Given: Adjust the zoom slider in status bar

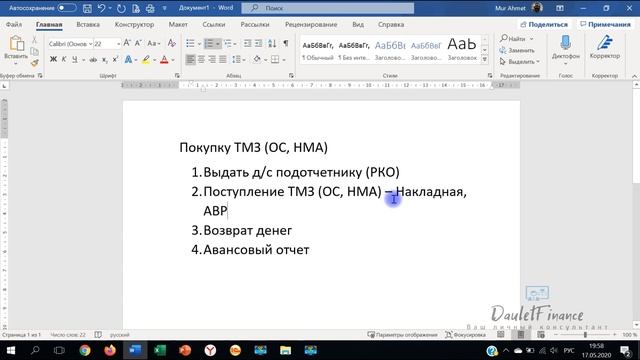Looking at the screenshot, I should [x=585, y=335].
